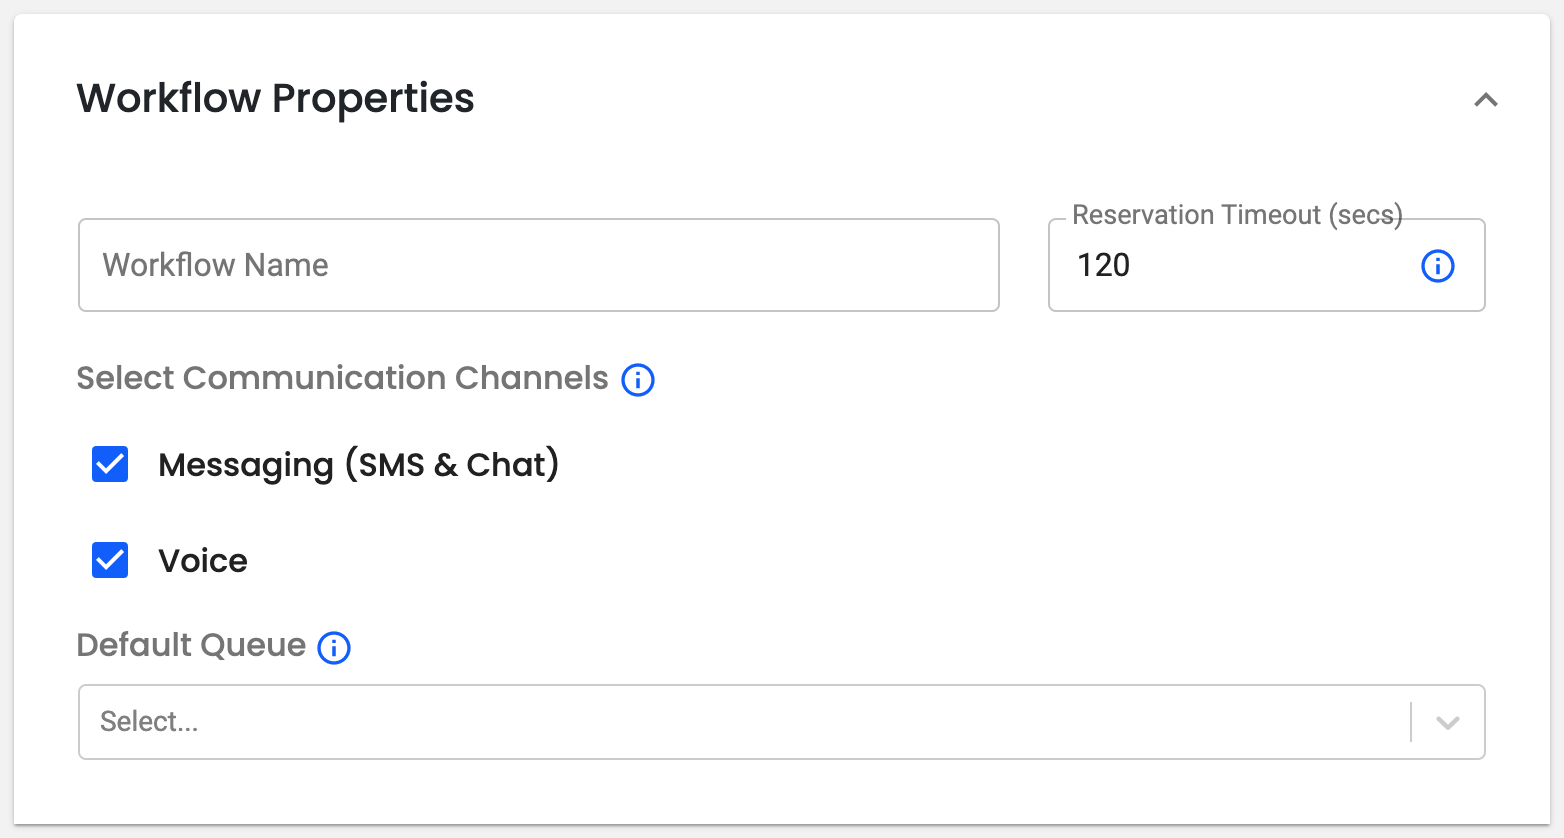Screen dimensions: 1564x838
Task: Collapse the Workflow Properties section chevron
Action: pos(1485,100)
